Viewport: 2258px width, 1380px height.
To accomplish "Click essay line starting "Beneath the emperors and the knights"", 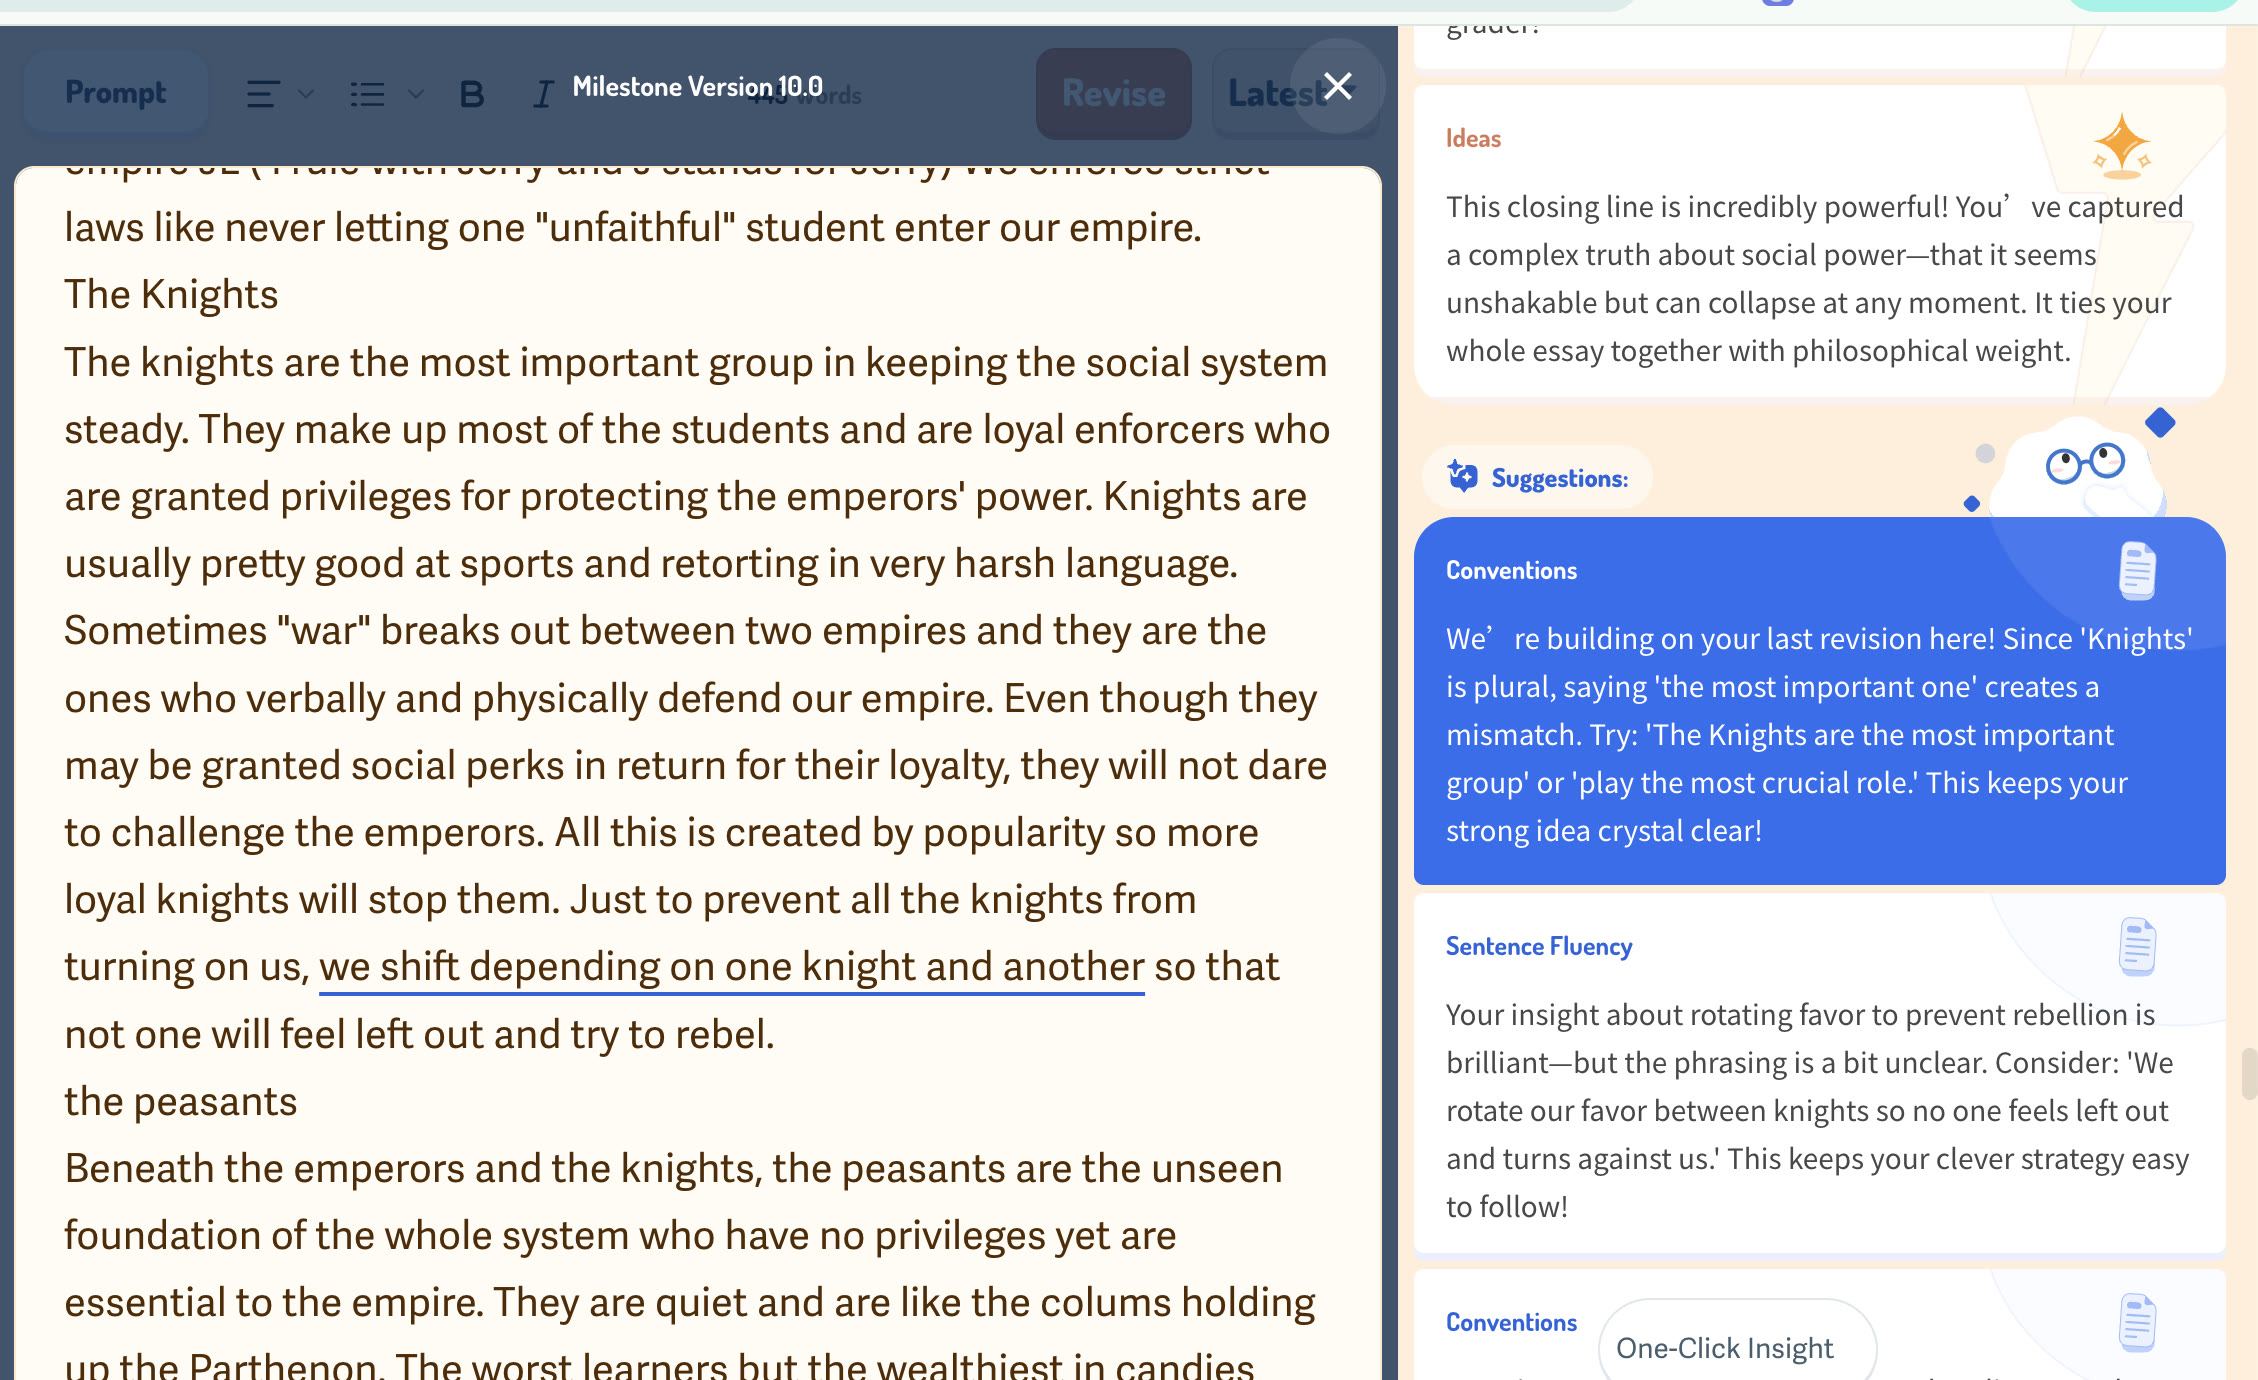I will 674,1169.
